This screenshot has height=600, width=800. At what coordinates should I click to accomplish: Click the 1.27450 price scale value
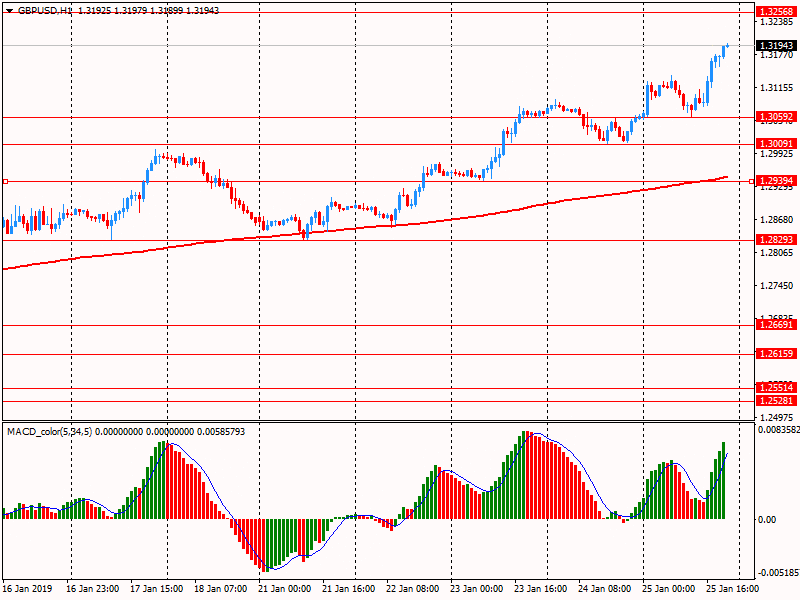point(777,286)
